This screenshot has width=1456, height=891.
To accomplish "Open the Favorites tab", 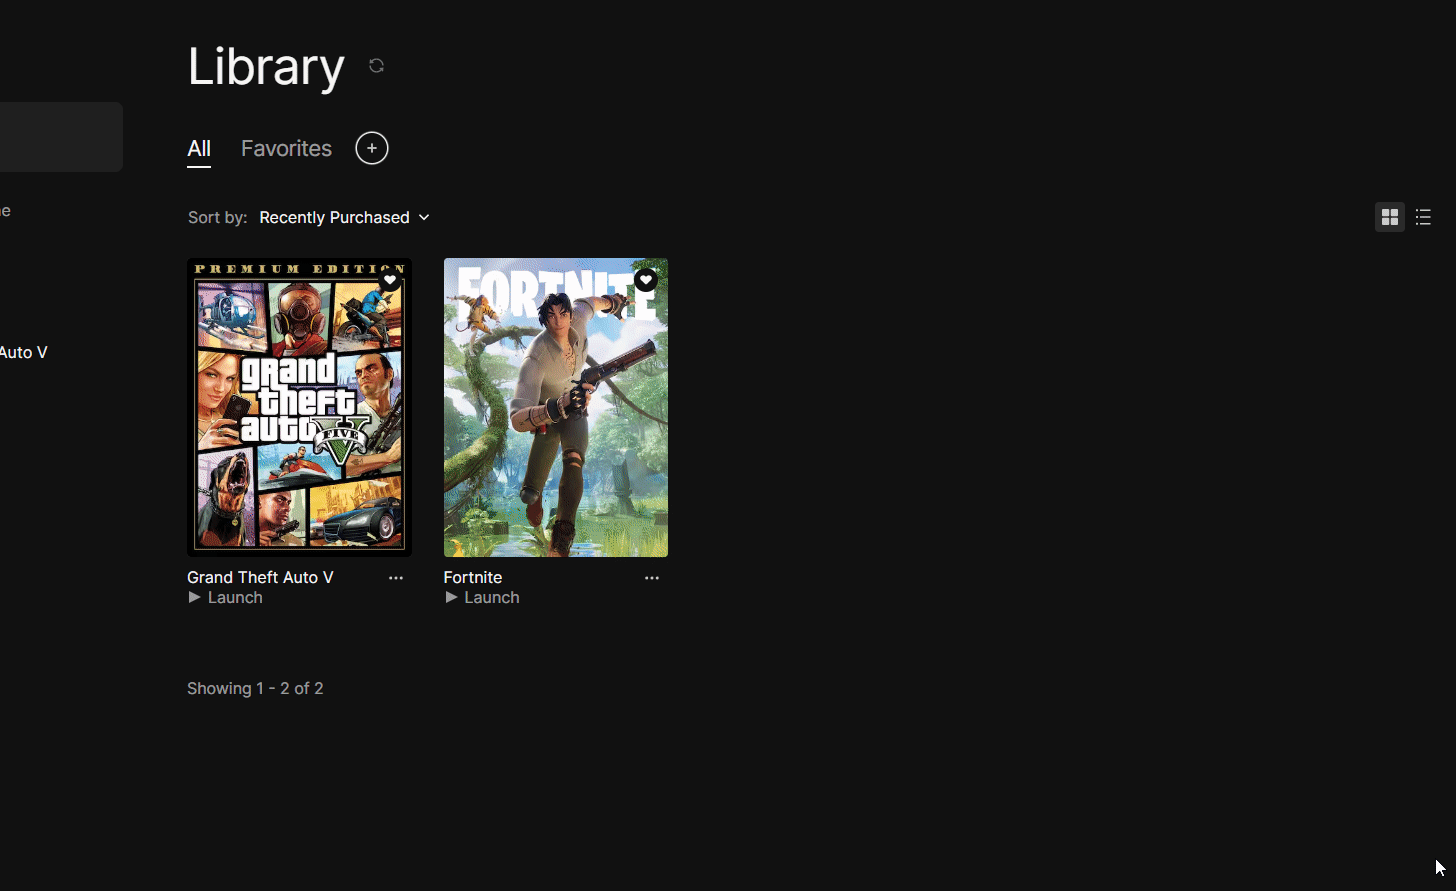I will 286,149.
